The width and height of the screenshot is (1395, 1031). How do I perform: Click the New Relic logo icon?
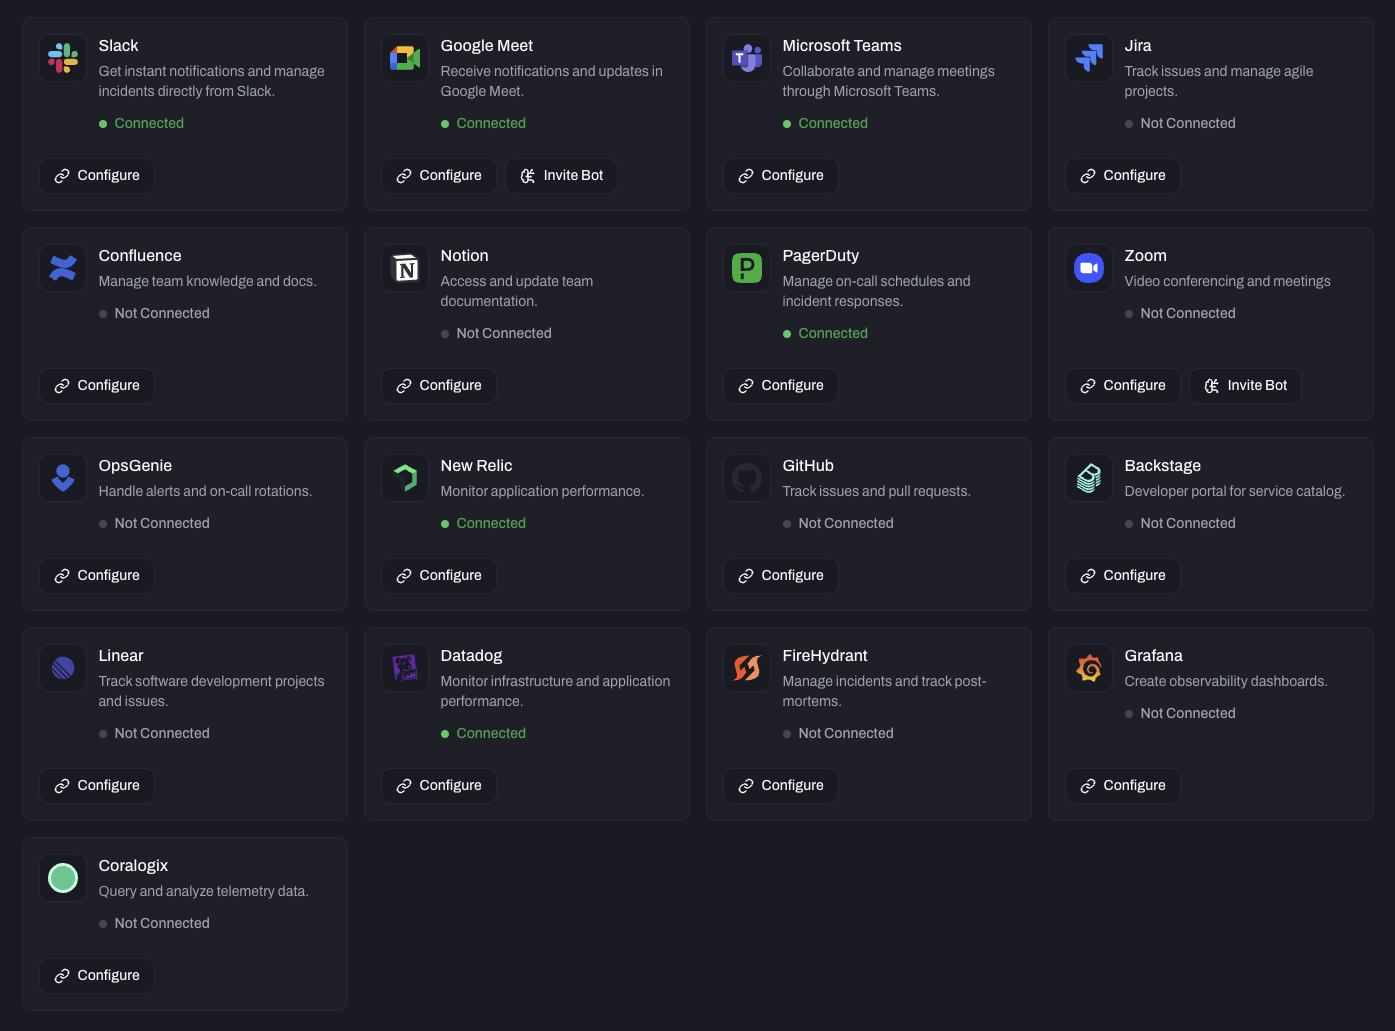click(405, 478)
